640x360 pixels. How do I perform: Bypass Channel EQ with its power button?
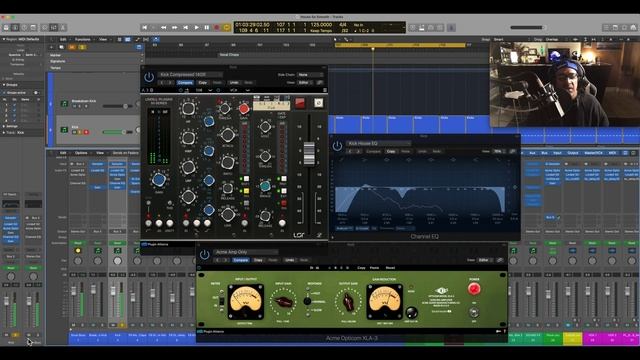337,146
